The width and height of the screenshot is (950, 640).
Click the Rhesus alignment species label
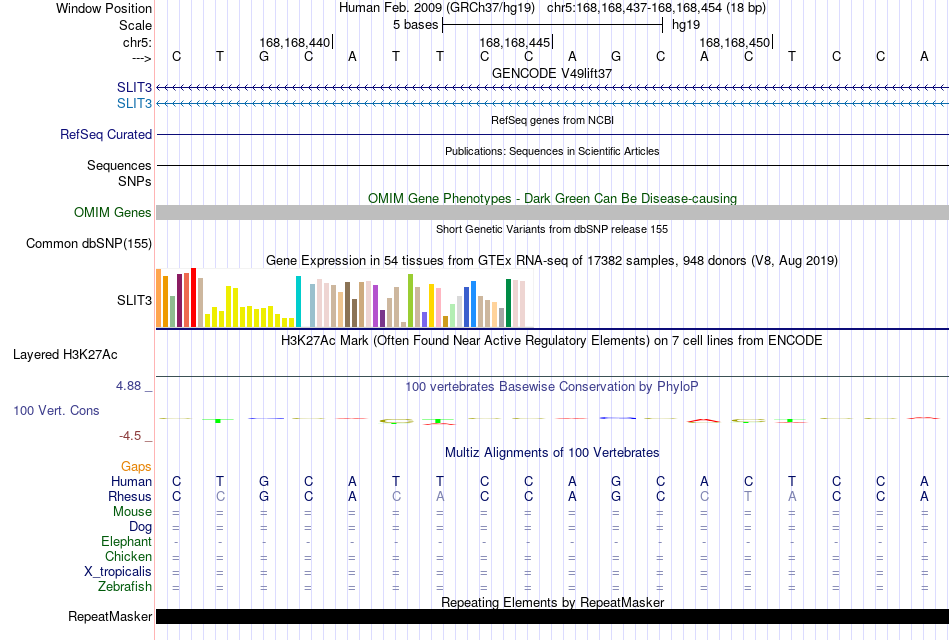130,496
